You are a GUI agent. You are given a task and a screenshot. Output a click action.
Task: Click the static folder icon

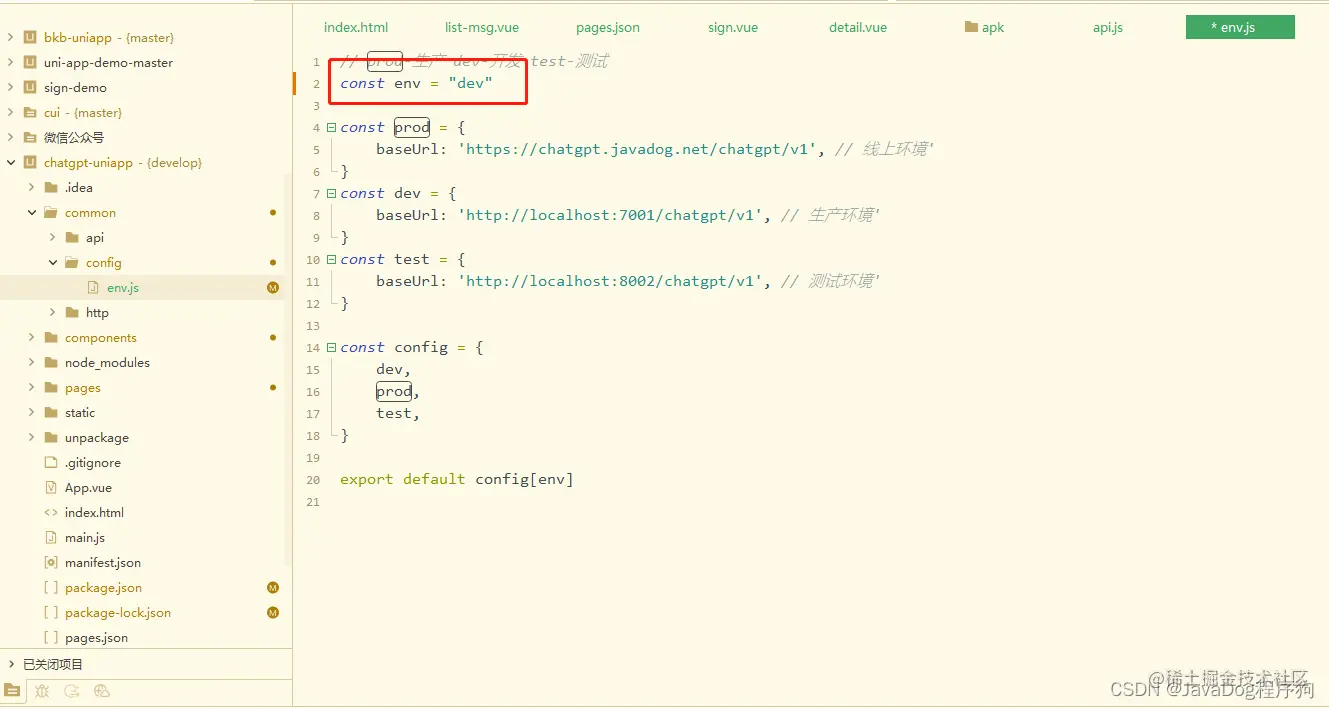(x=51, y=412)
